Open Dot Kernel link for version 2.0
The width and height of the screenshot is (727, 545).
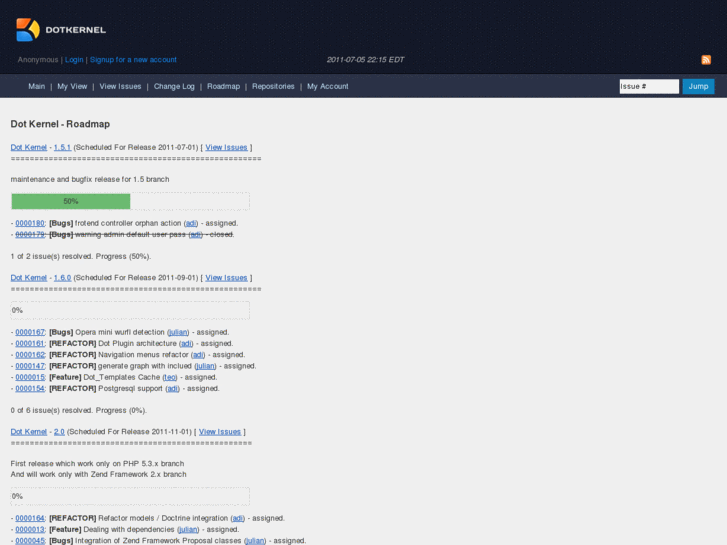[29, 431]
